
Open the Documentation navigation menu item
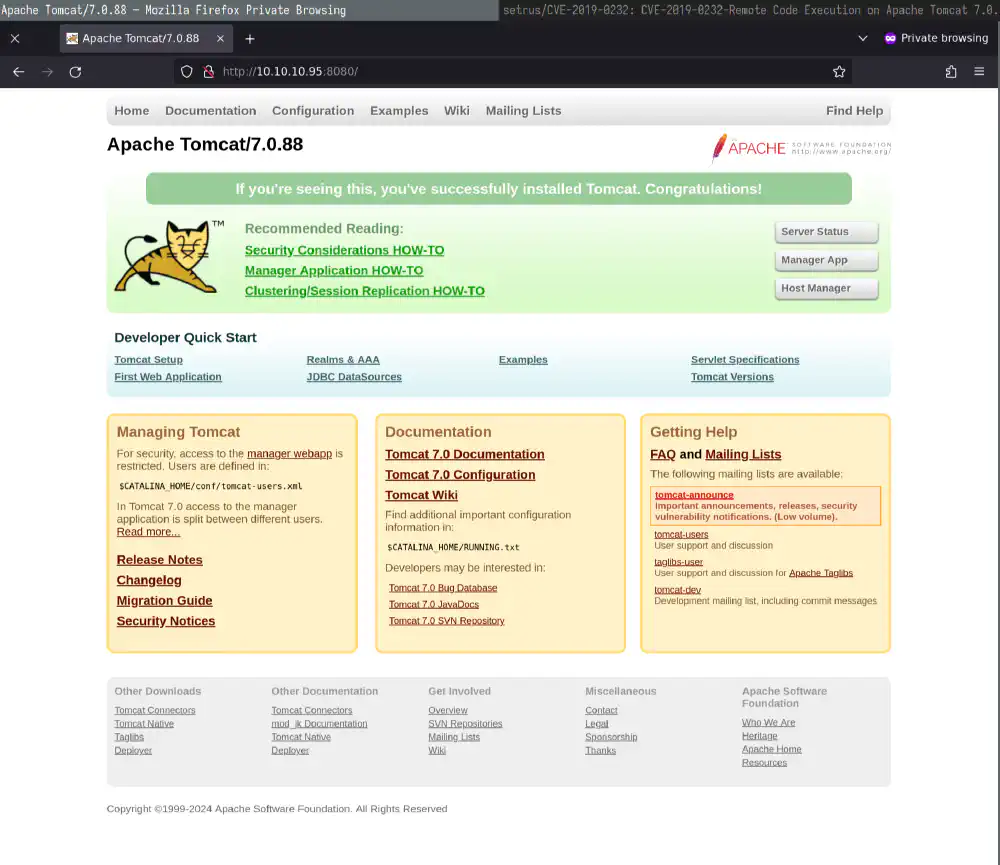210,111
